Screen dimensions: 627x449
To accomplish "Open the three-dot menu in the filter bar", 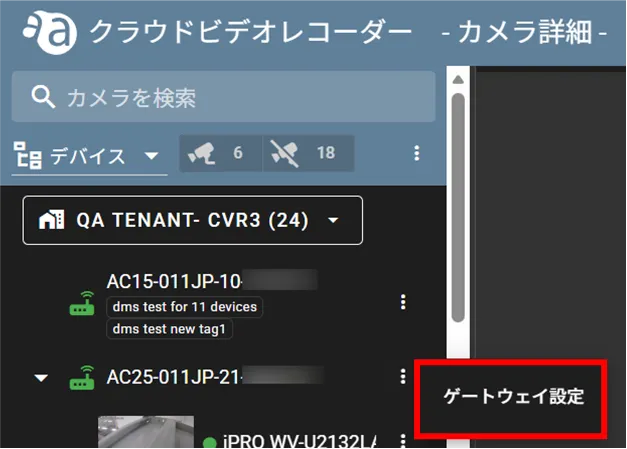I will 417,153.
